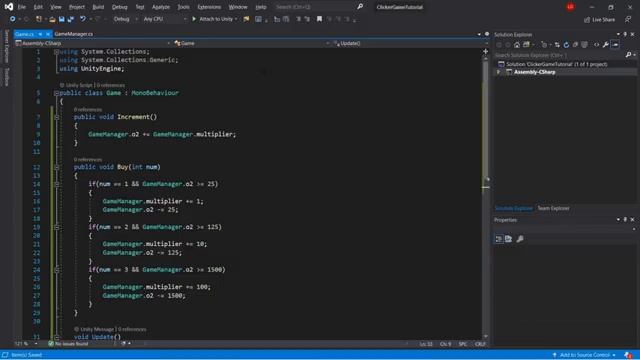The width and height of the screenshot is (640, 360).
Task: Toggle Sync with Active Document icon
Action: 557,45
